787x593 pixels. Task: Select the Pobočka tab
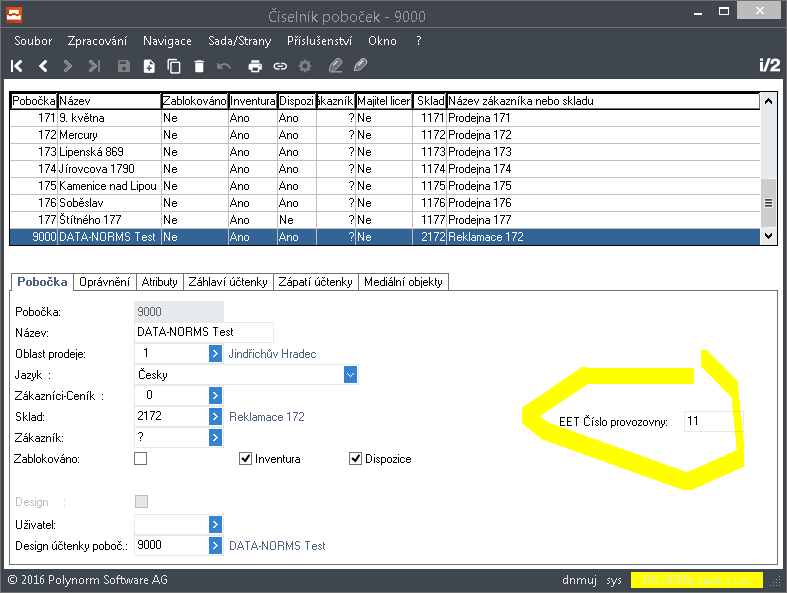[x=42, y=282]
